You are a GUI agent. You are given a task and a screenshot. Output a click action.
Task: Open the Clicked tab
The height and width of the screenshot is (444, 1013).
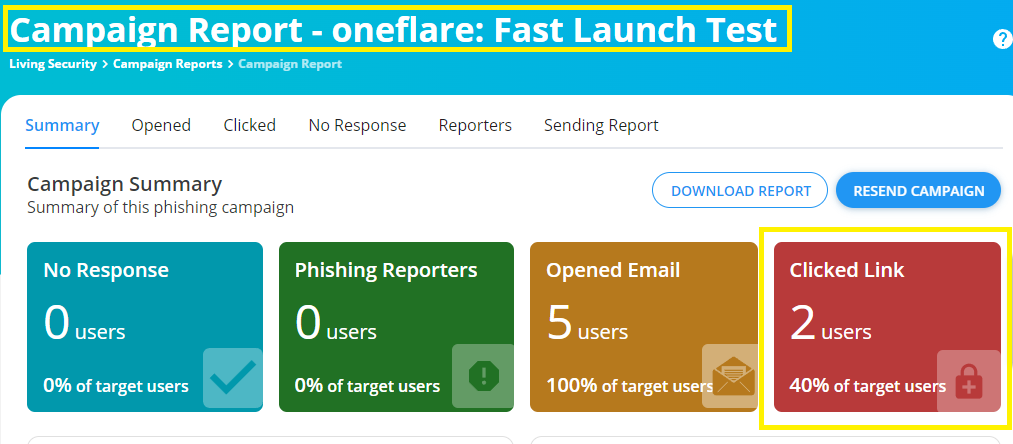coord(249,125)
